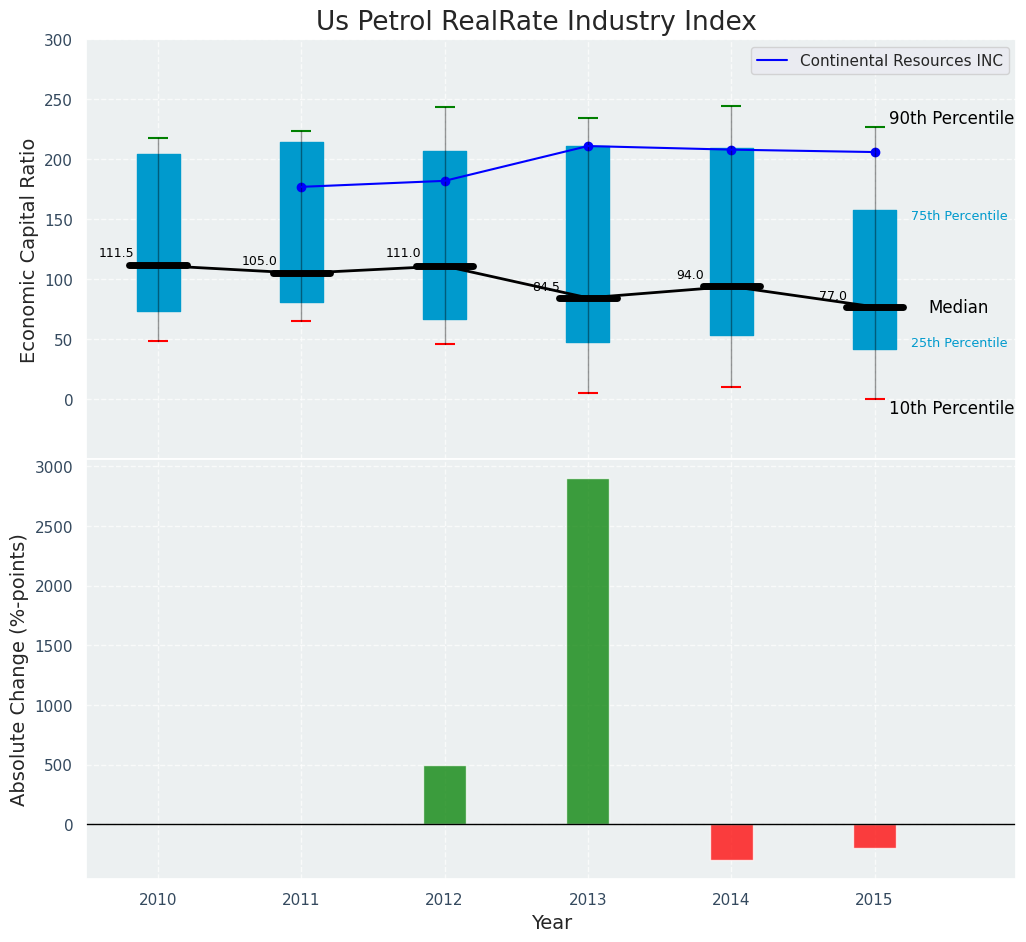
Task: Click the 90th Percentile annotation
Action: click(x=951, y=118)
